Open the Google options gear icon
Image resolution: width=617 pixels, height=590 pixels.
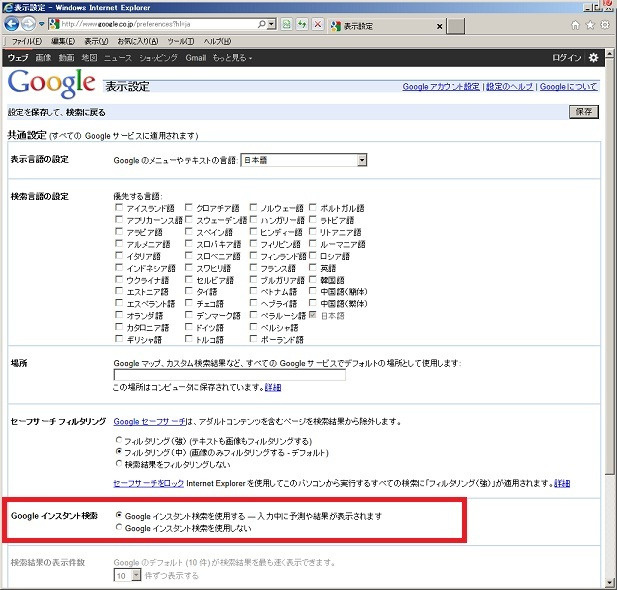point(593,58)
